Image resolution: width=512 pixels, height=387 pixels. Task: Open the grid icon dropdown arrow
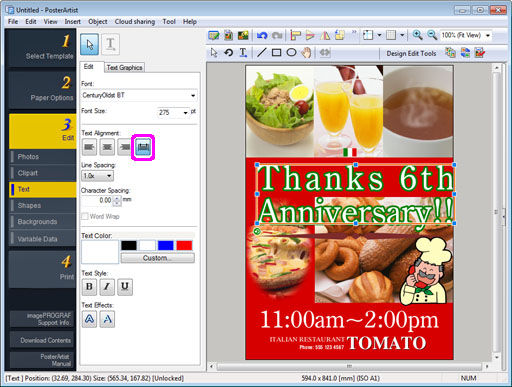coord(402,35)
